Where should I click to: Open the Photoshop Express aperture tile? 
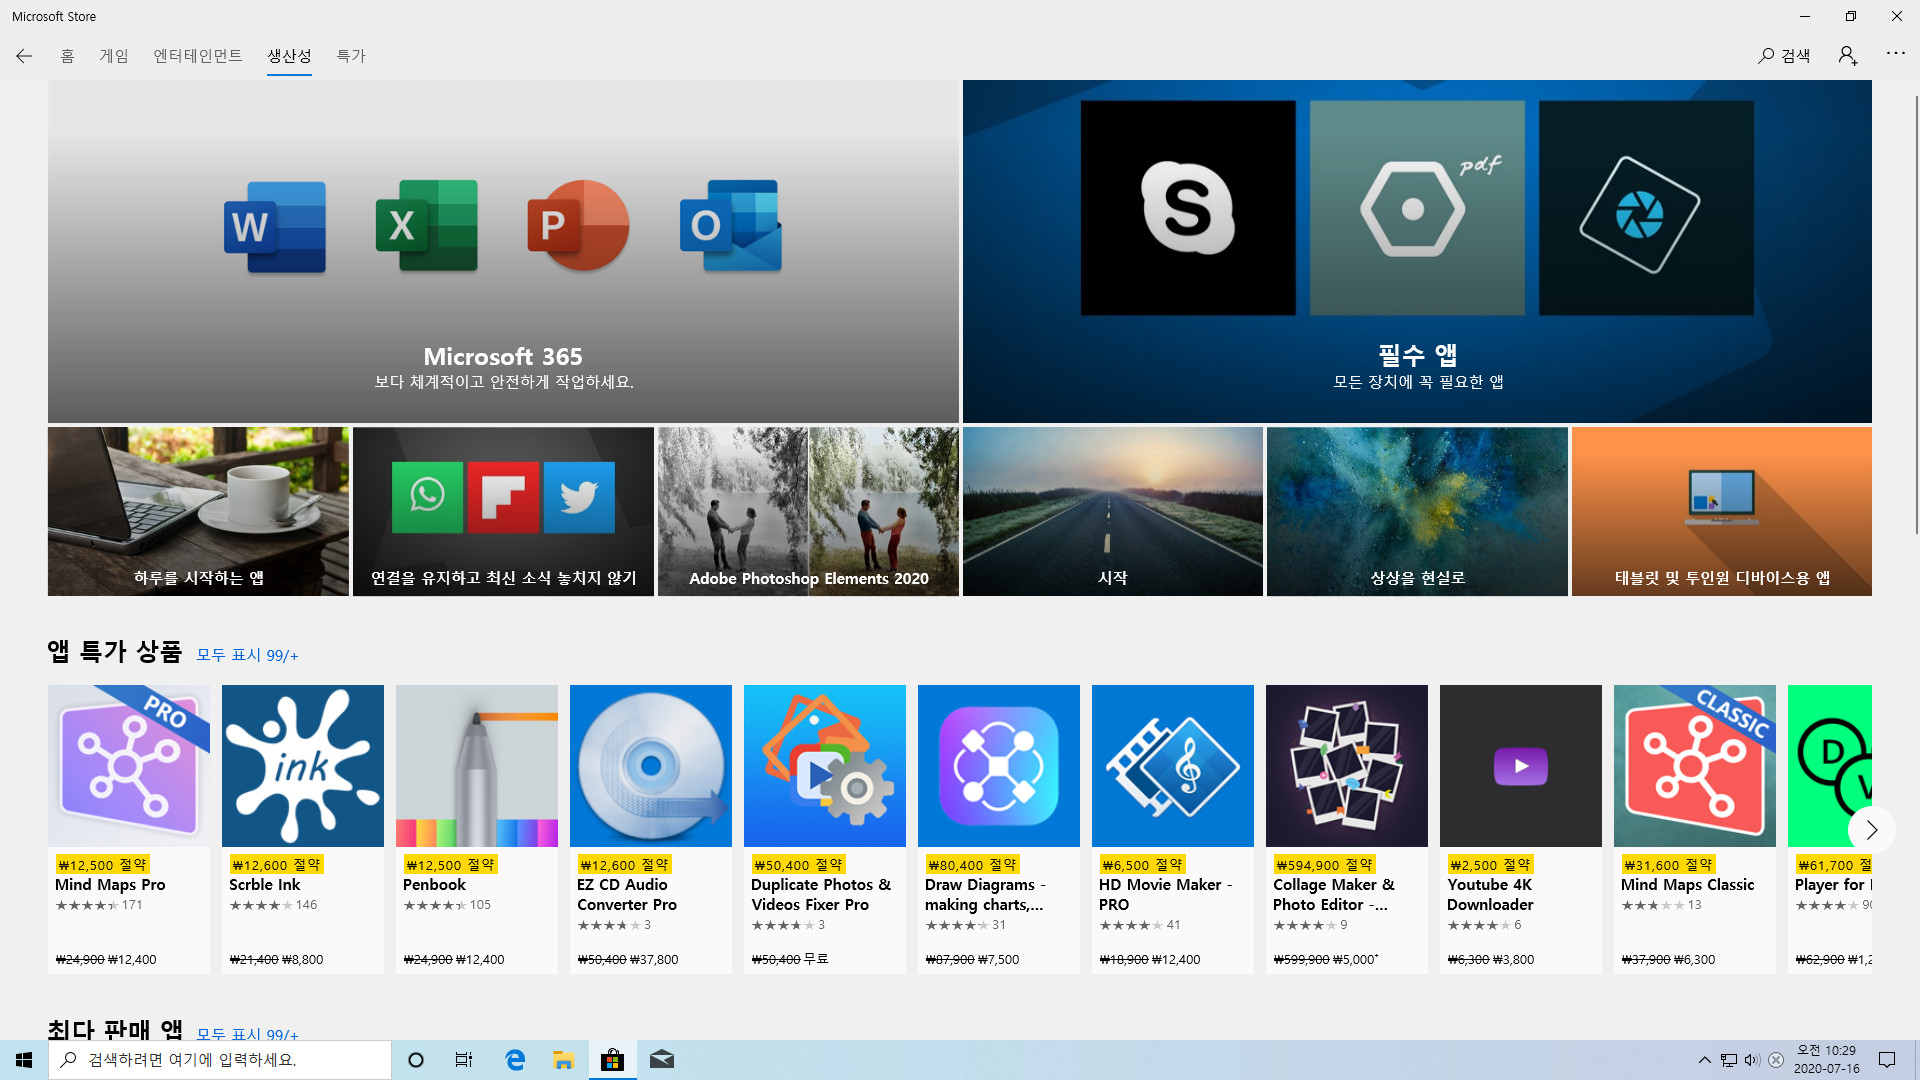pyautogui.click(x=1646, y=208)
